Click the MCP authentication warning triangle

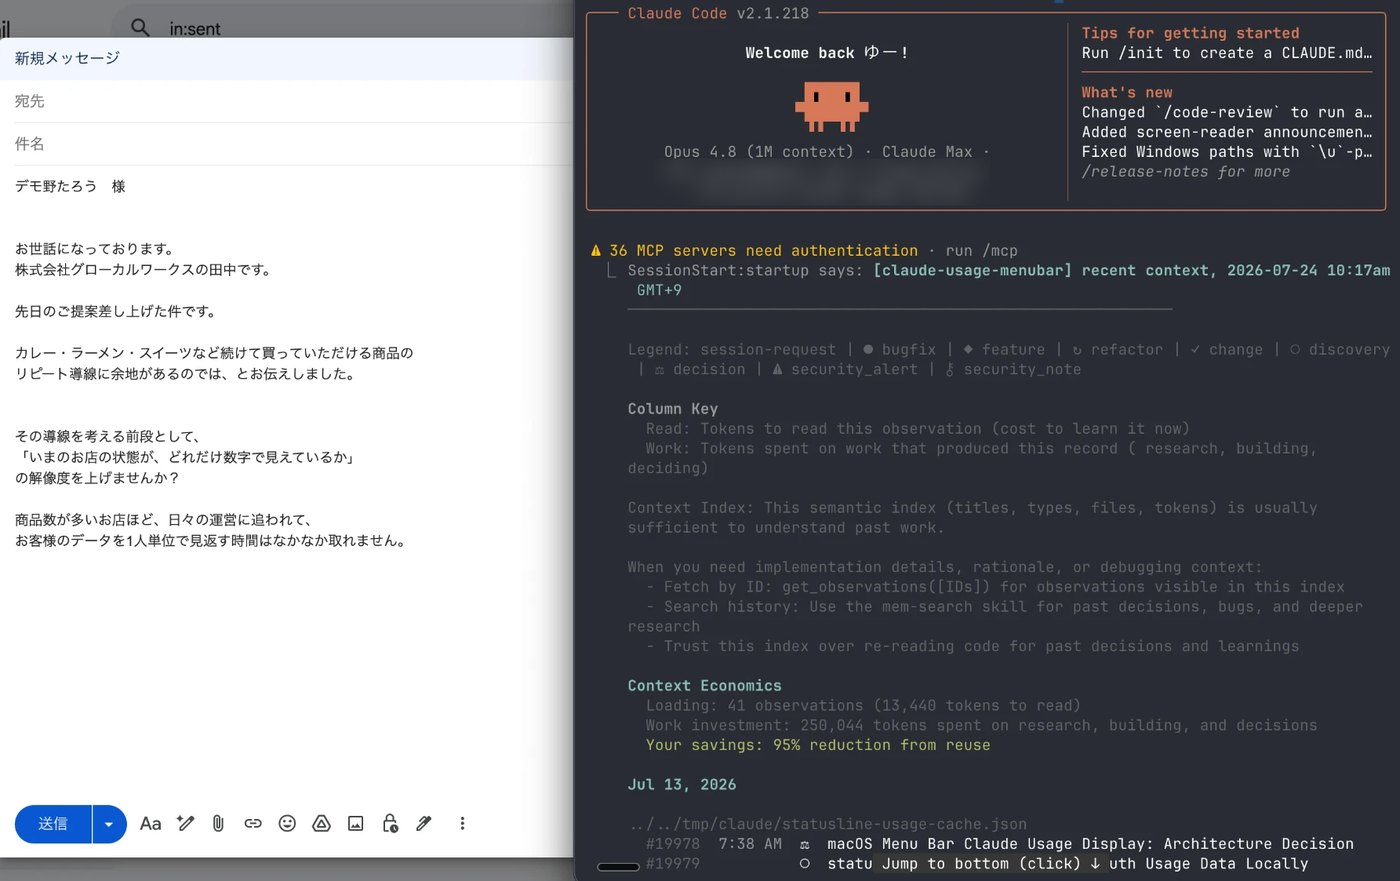pos(596,251)
